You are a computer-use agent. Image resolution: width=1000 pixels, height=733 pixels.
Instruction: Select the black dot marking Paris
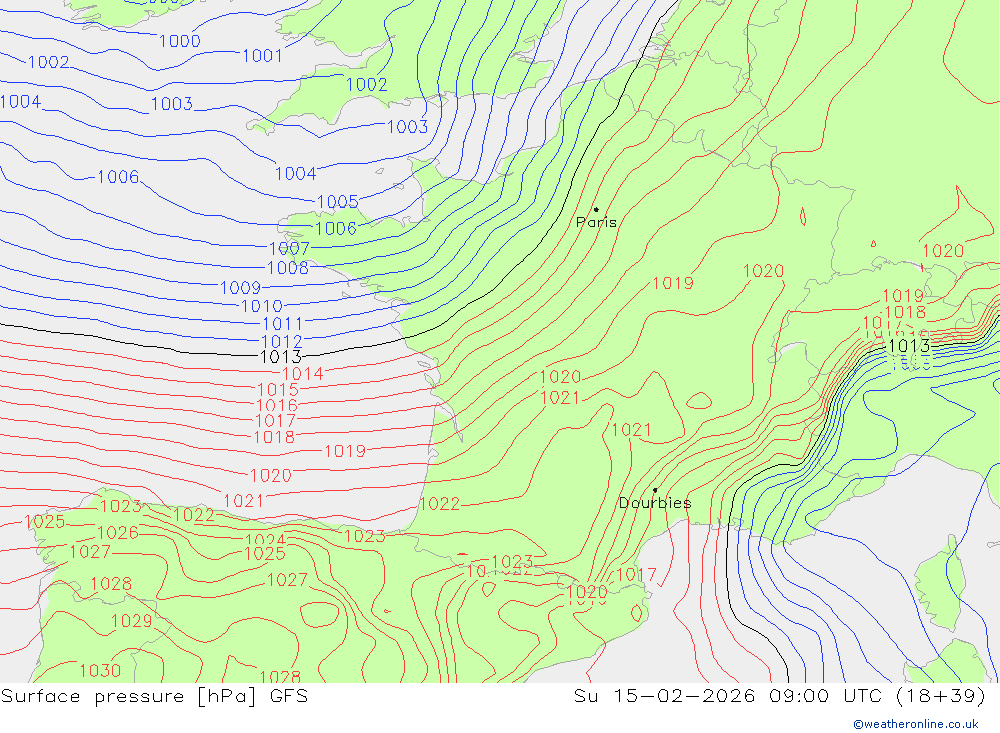(596, 209)
